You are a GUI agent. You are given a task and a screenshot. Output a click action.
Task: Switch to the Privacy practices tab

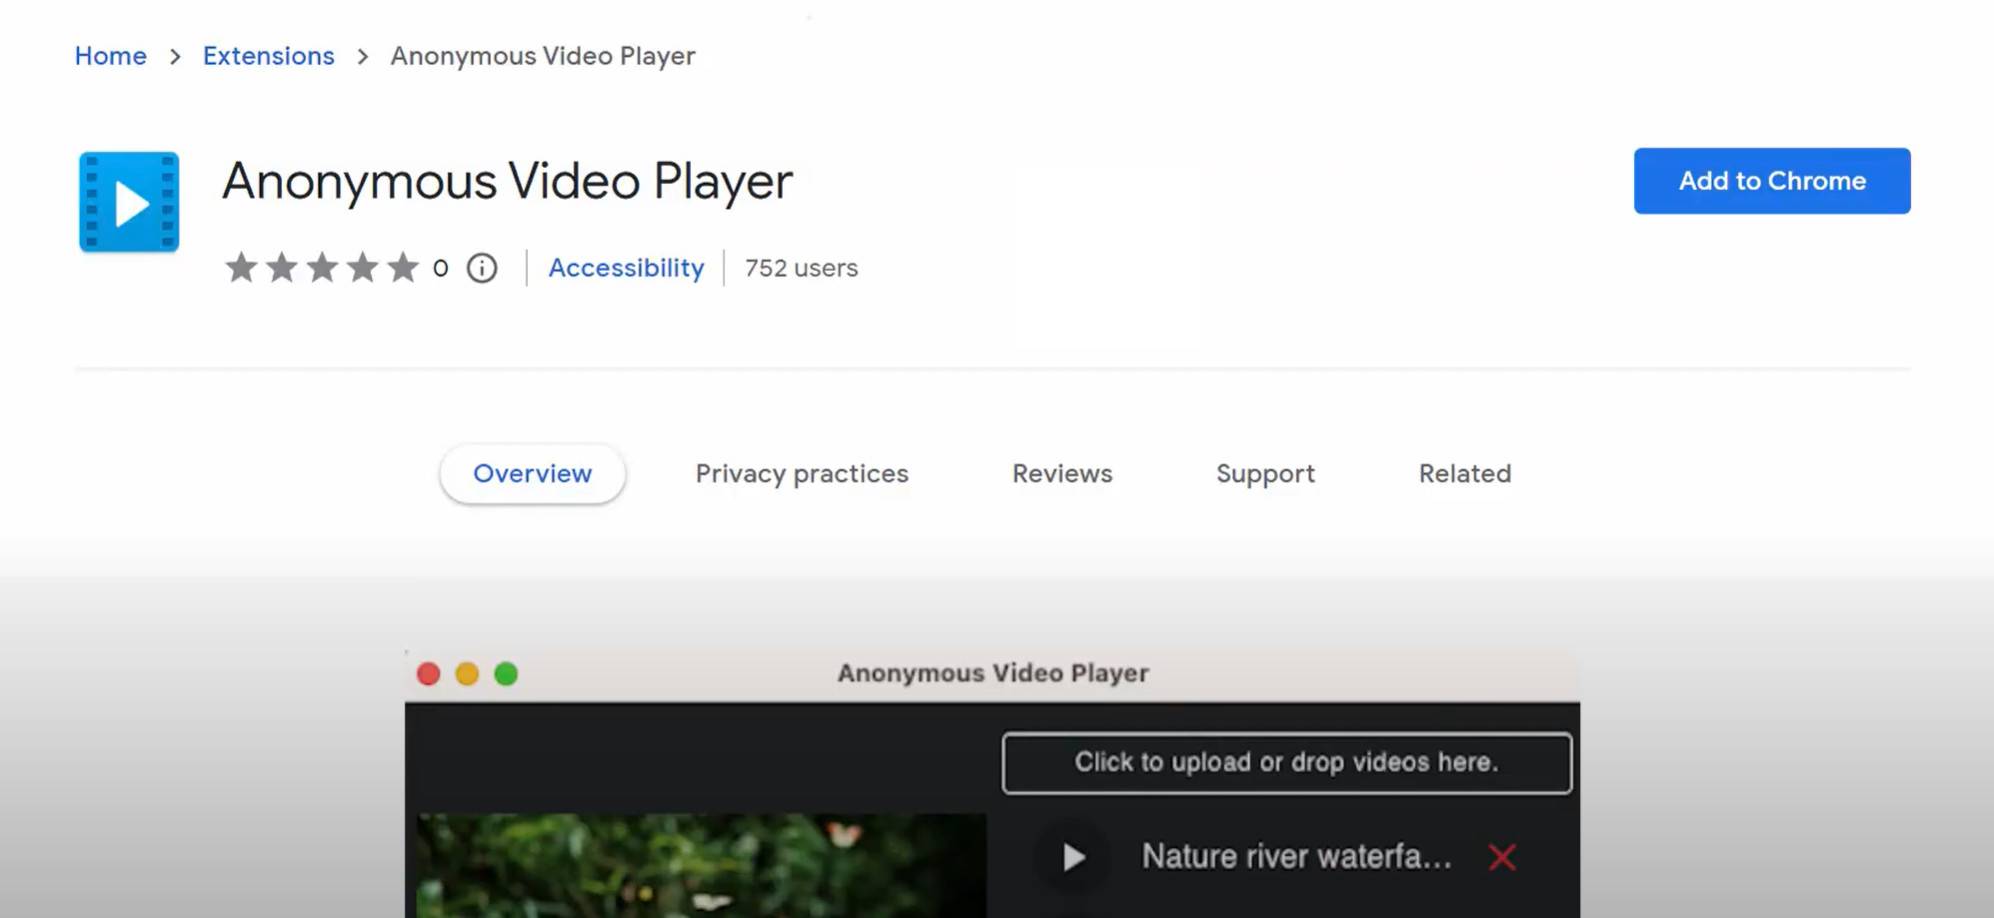point(802,474)
